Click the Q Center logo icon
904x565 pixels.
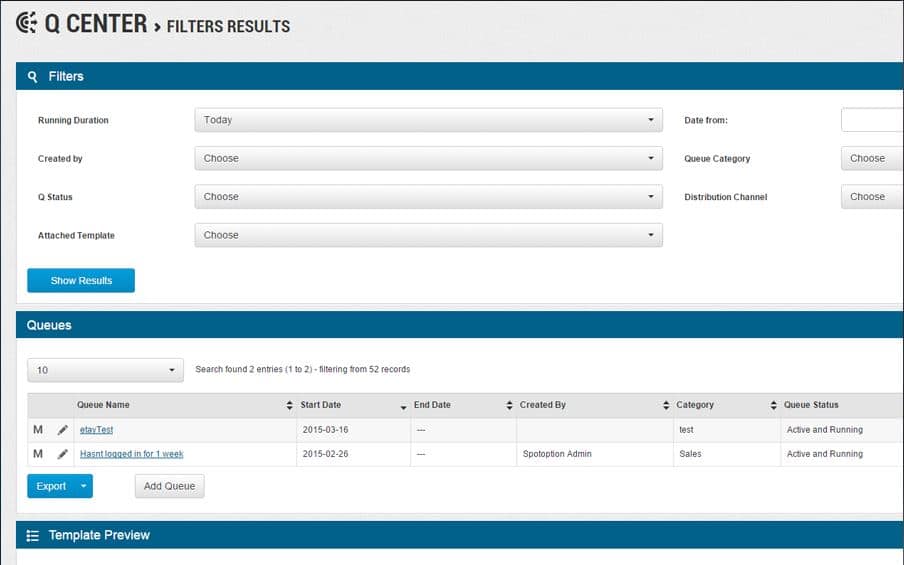tap(26, 23)
